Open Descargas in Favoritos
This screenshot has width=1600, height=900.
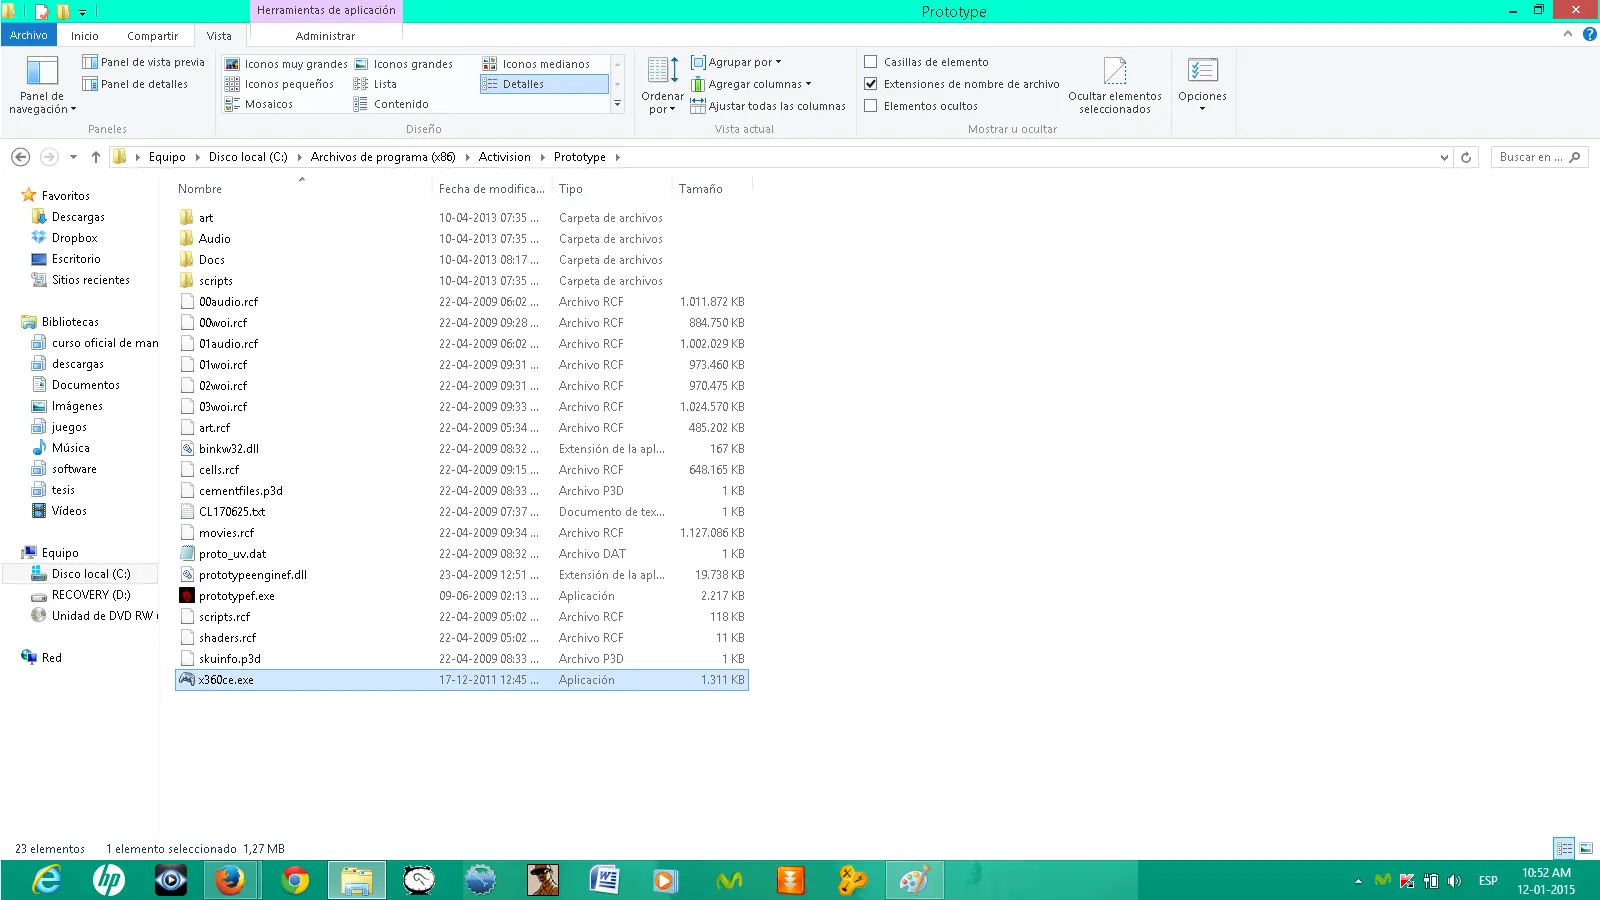(78, 217)
